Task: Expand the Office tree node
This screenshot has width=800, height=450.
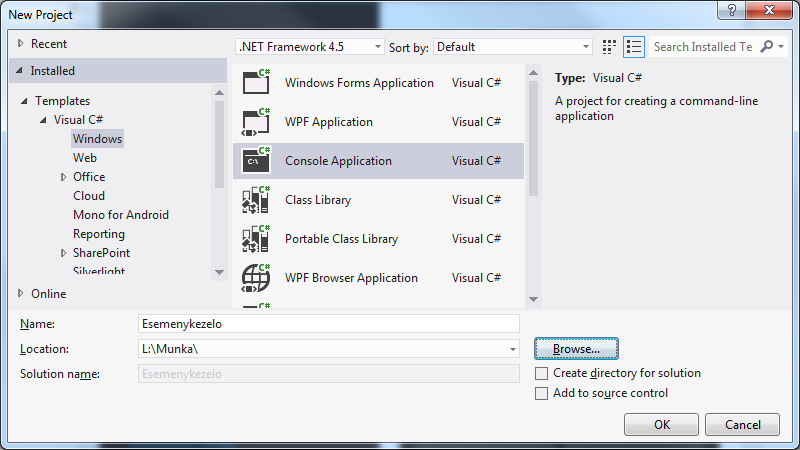Action: pyautogui.click(x=63, y=177)
